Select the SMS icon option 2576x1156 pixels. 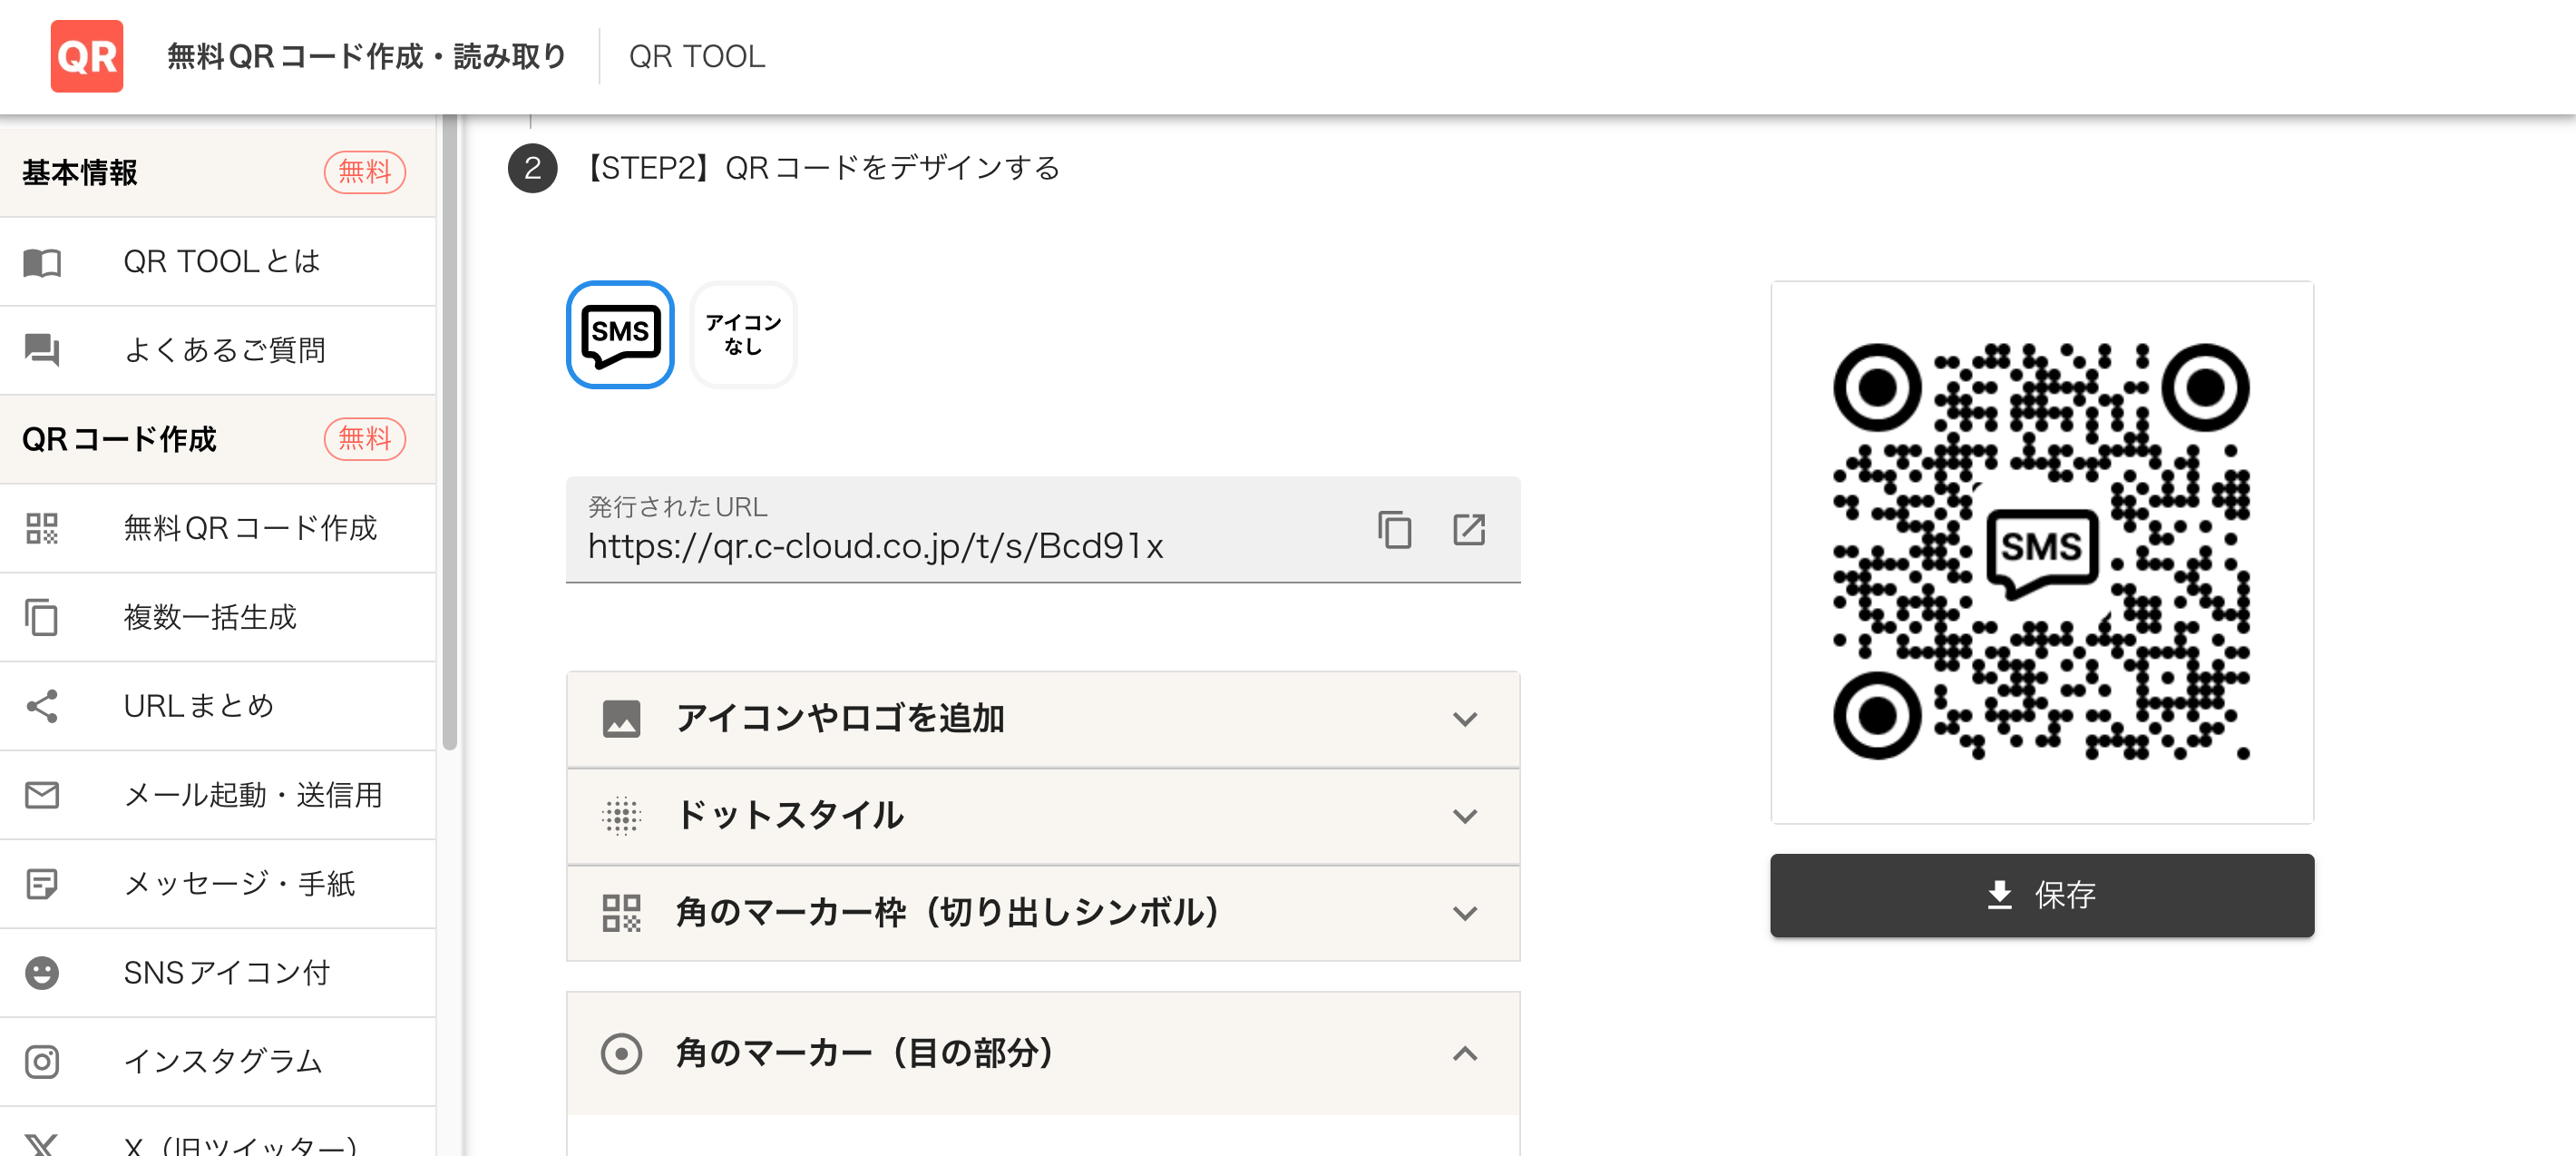[x=620, y=335]
